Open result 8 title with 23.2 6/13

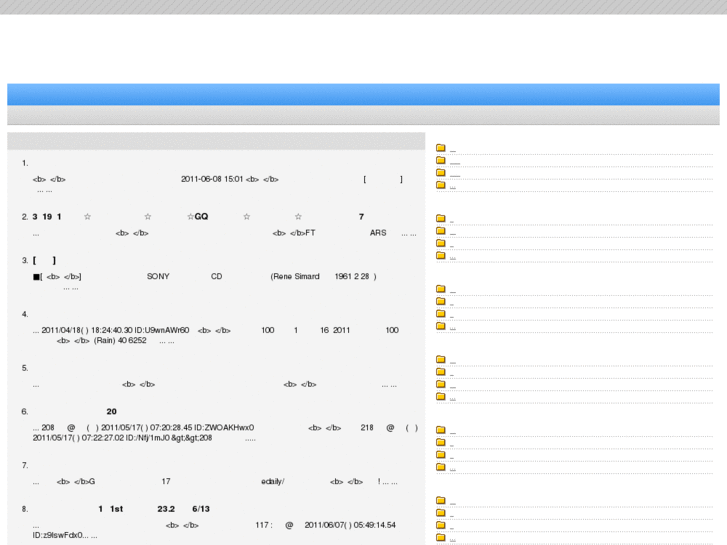[153, 509]
